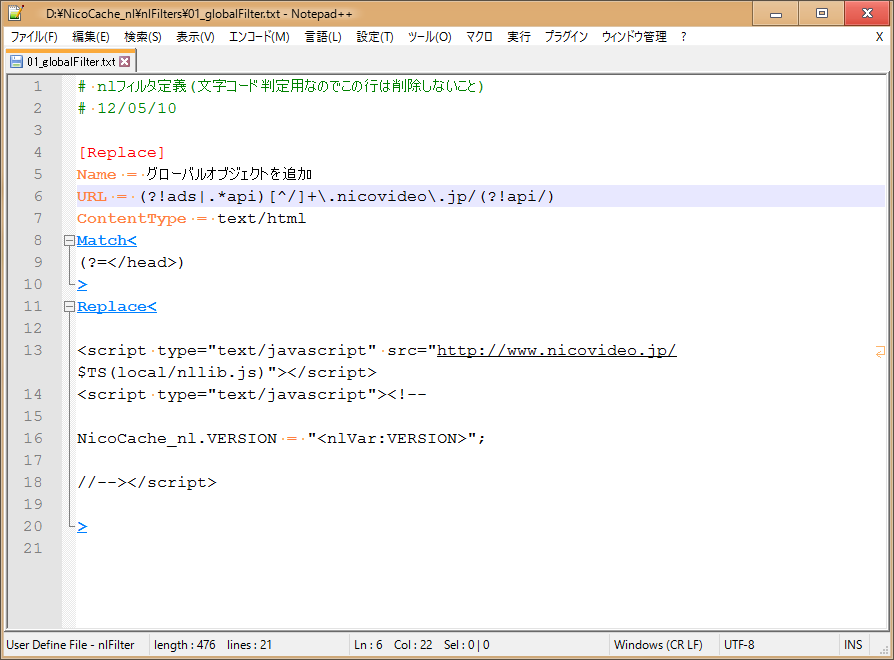Click the NicoCache_nl.VERSION text on line 16
The height and width of the screenshot is (660, 894).
point(177,438)
